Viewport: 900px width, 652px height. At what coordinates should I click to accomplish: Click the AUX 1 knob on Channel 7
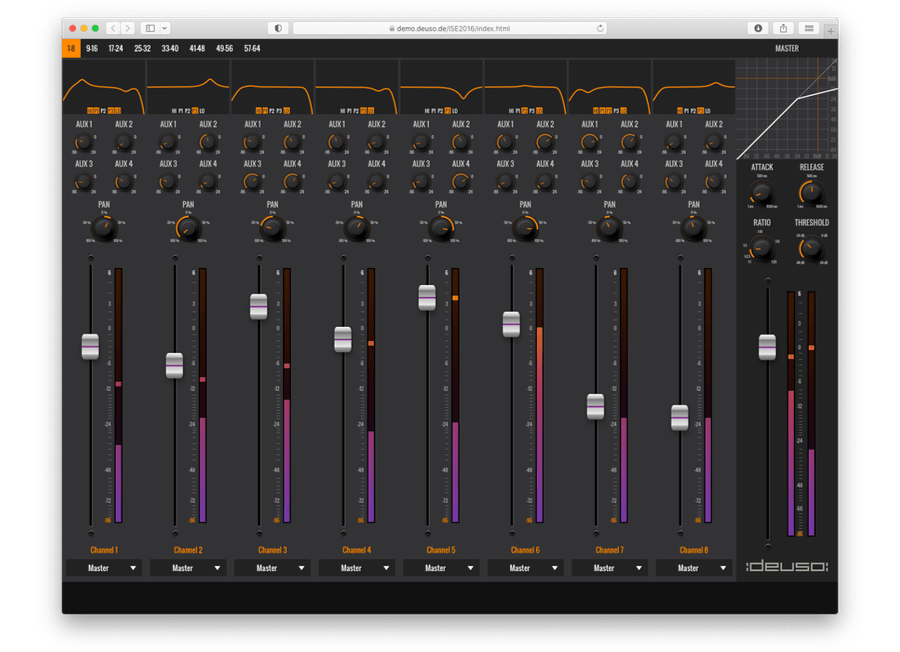[x=589, y=142]
